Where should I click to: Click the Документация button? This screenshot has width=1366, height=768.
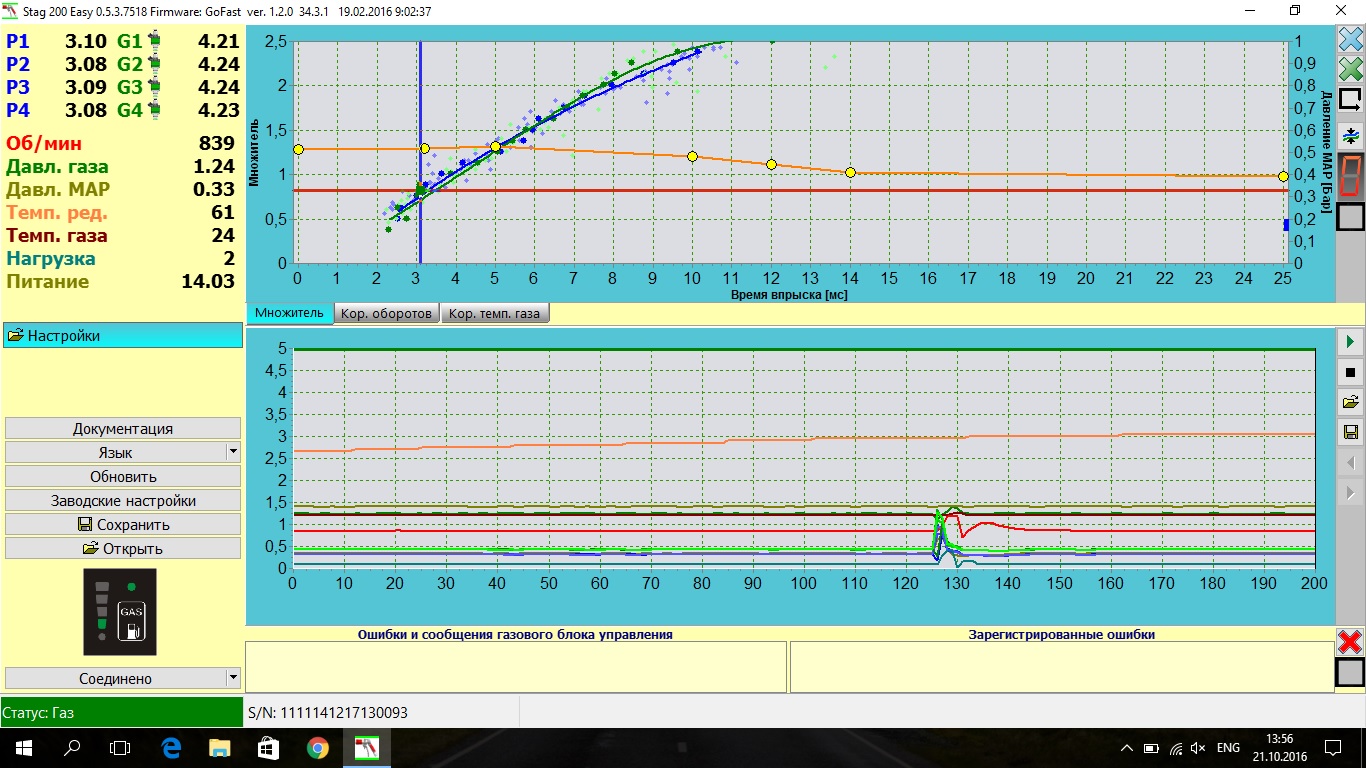tap(123, 428)
